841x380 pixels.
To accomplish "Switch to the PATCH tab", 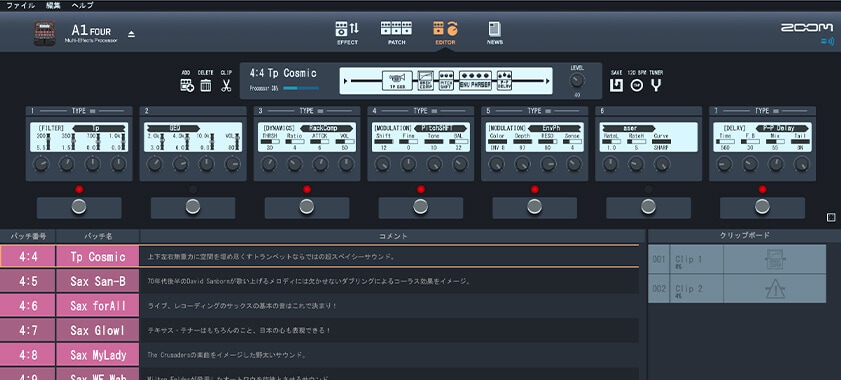I will coord(396,33).
